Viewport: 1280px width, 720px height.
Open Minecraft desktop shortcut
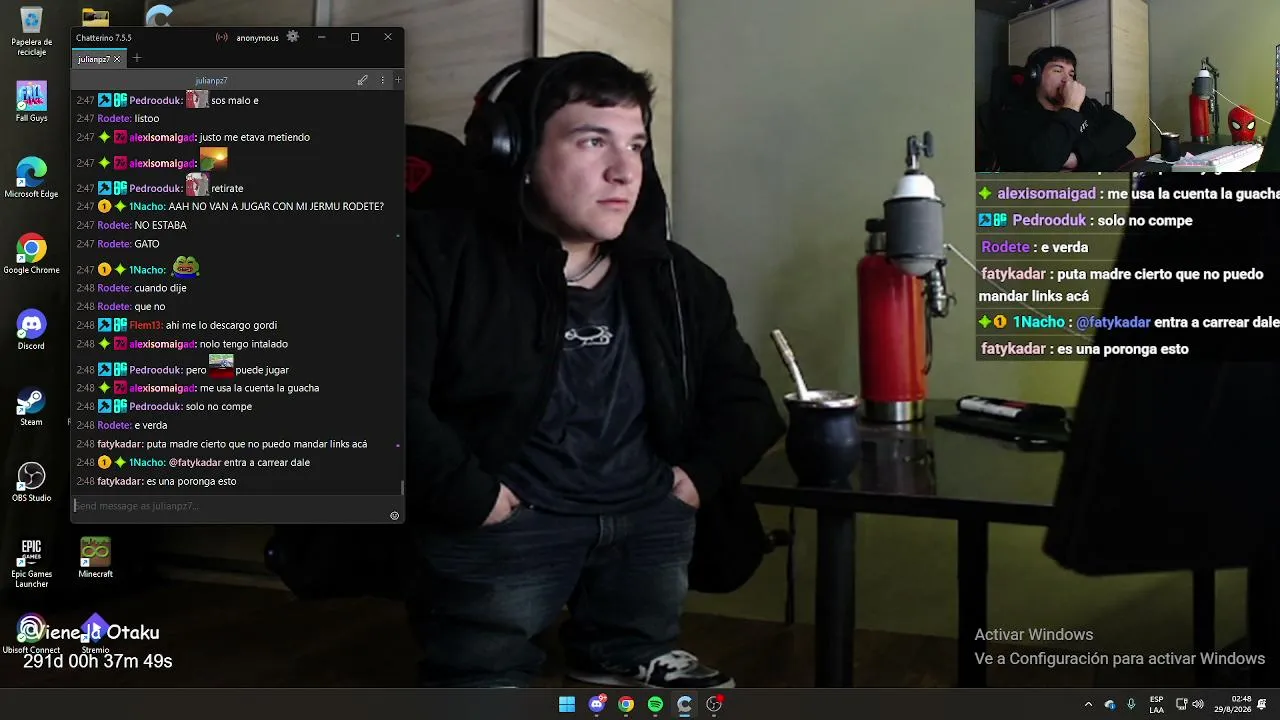point(95,558)
